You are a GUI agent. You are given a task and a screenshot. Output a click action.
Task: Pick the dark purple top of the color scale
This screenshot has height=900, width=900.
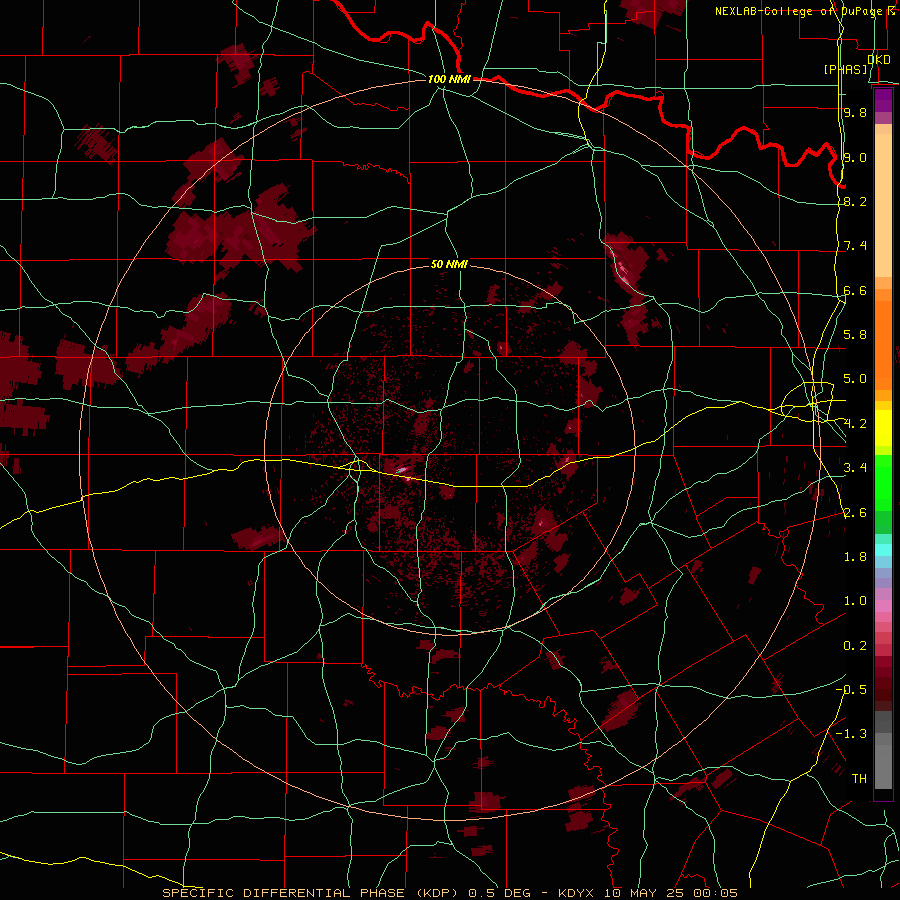[x=883, y=100]
